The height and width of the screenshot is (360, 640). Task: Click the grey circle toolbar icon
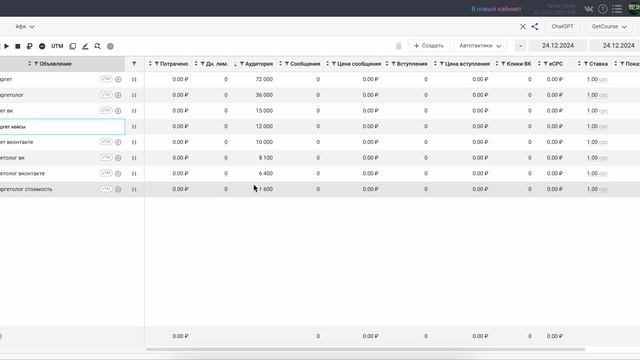point(110,46)
